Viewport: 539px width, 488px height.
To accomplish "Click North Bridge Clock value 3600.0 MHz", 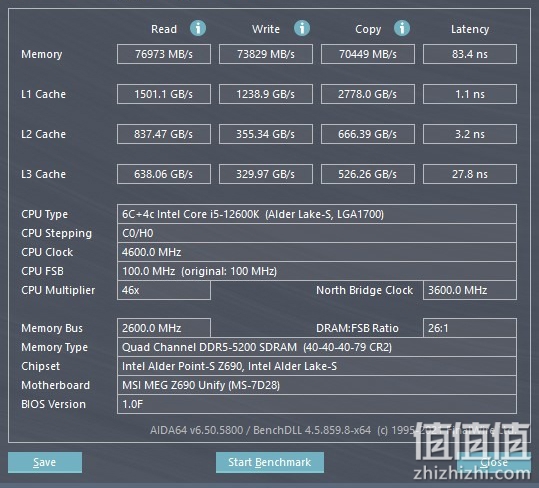I will (x=470, y=290).
